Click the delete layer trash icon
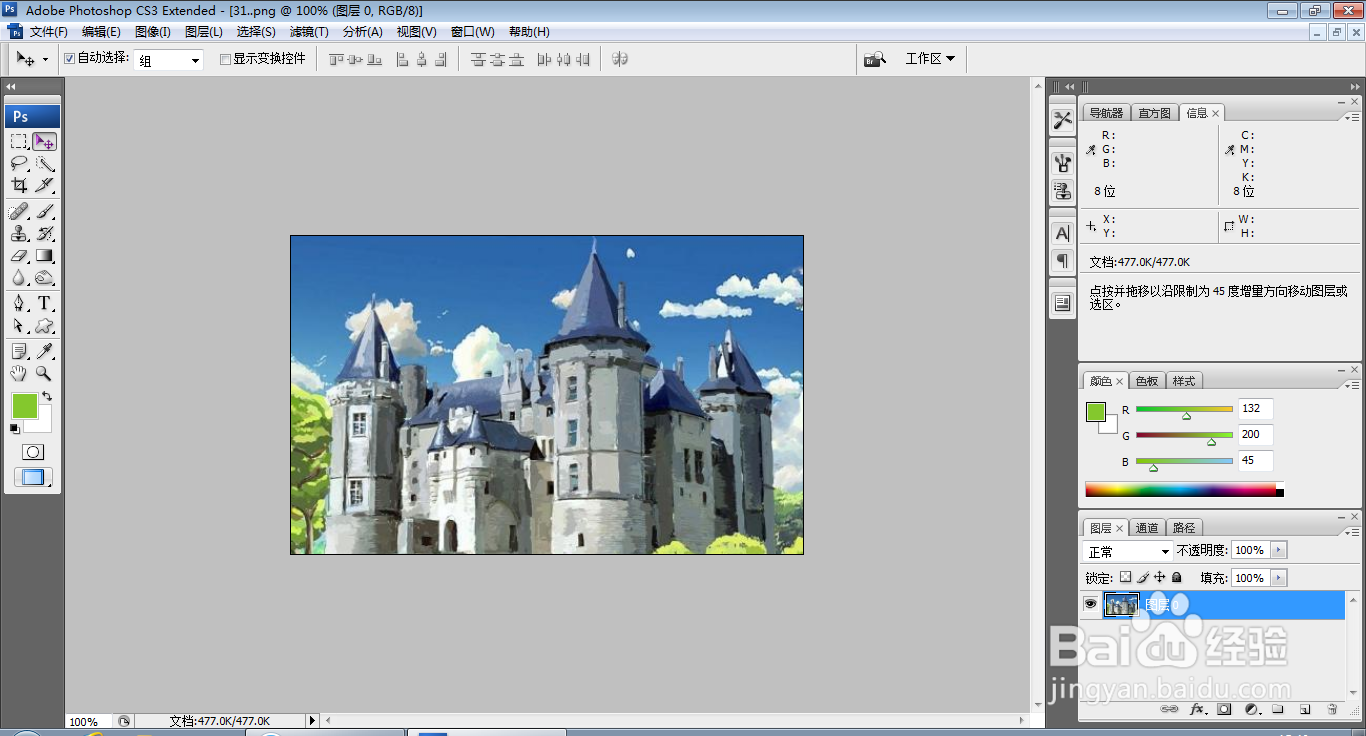1366x736 pixels. [1332, 709]
